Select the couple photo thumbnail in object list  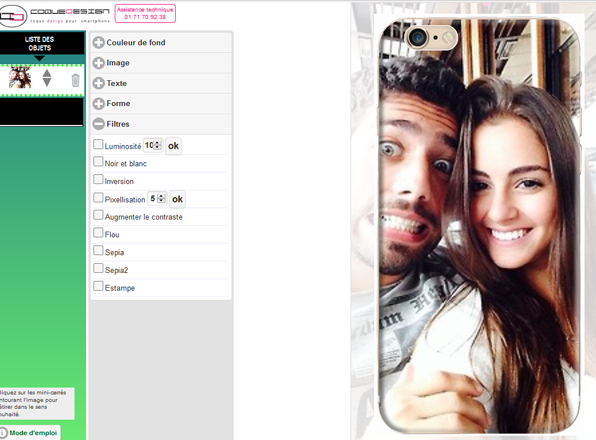pyautogui.click(x=20, y=77)
